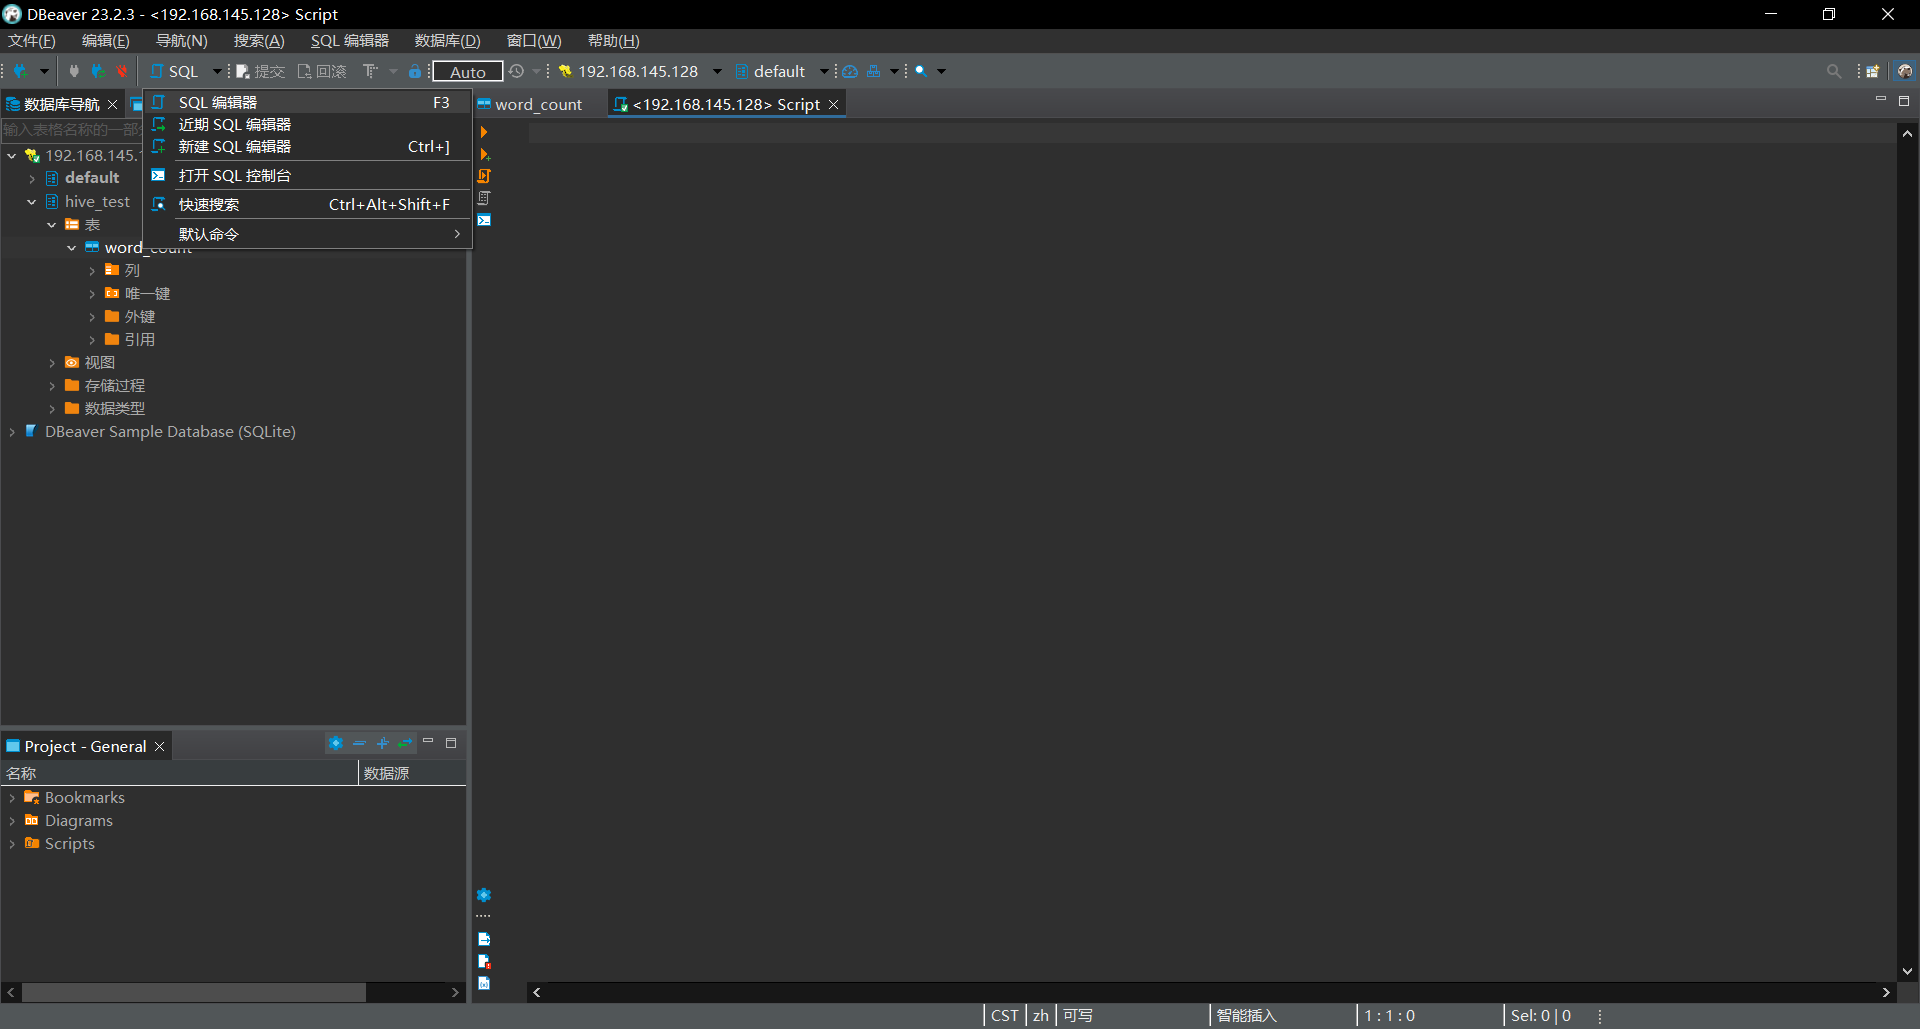Click the execute SQL script icon
Screen dimensions: 1920x1029
click(484, 176)
